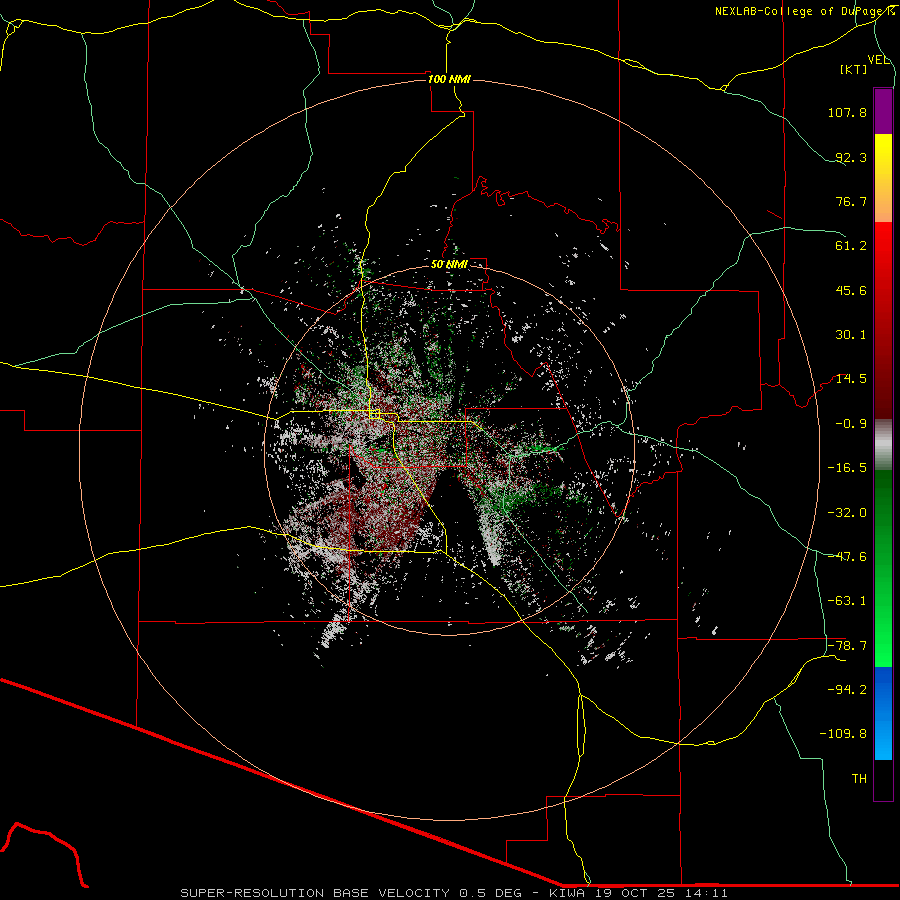Pick the purple segment of the color bar
This screenshot has height=900, width=900.
click(x=883, y=111)
